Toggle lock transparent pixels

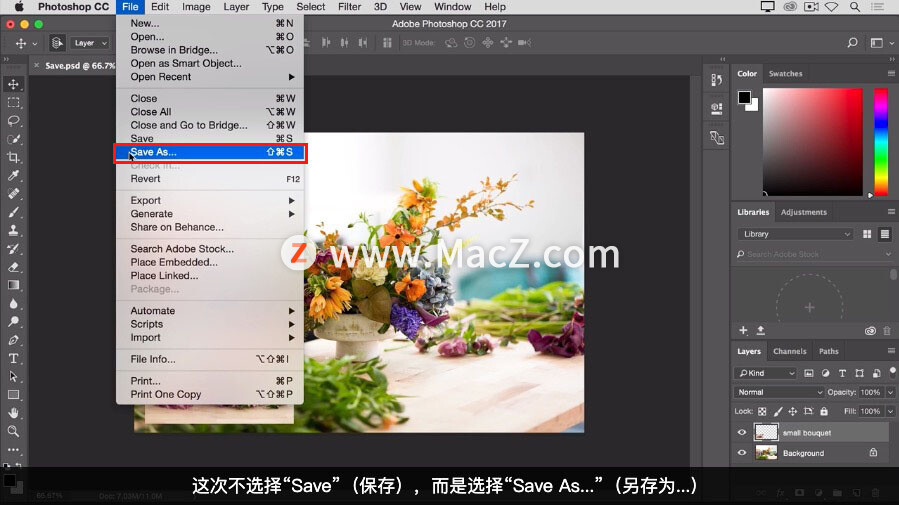point(762,412)
